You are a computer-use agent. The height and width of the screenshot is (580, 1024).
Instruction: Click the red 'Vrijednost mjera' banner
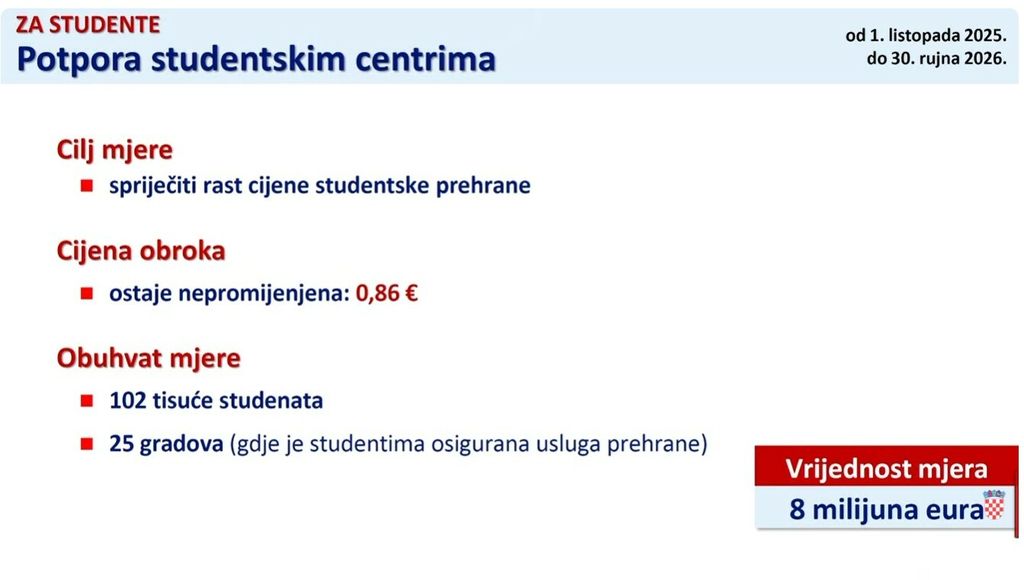[886, 468]
